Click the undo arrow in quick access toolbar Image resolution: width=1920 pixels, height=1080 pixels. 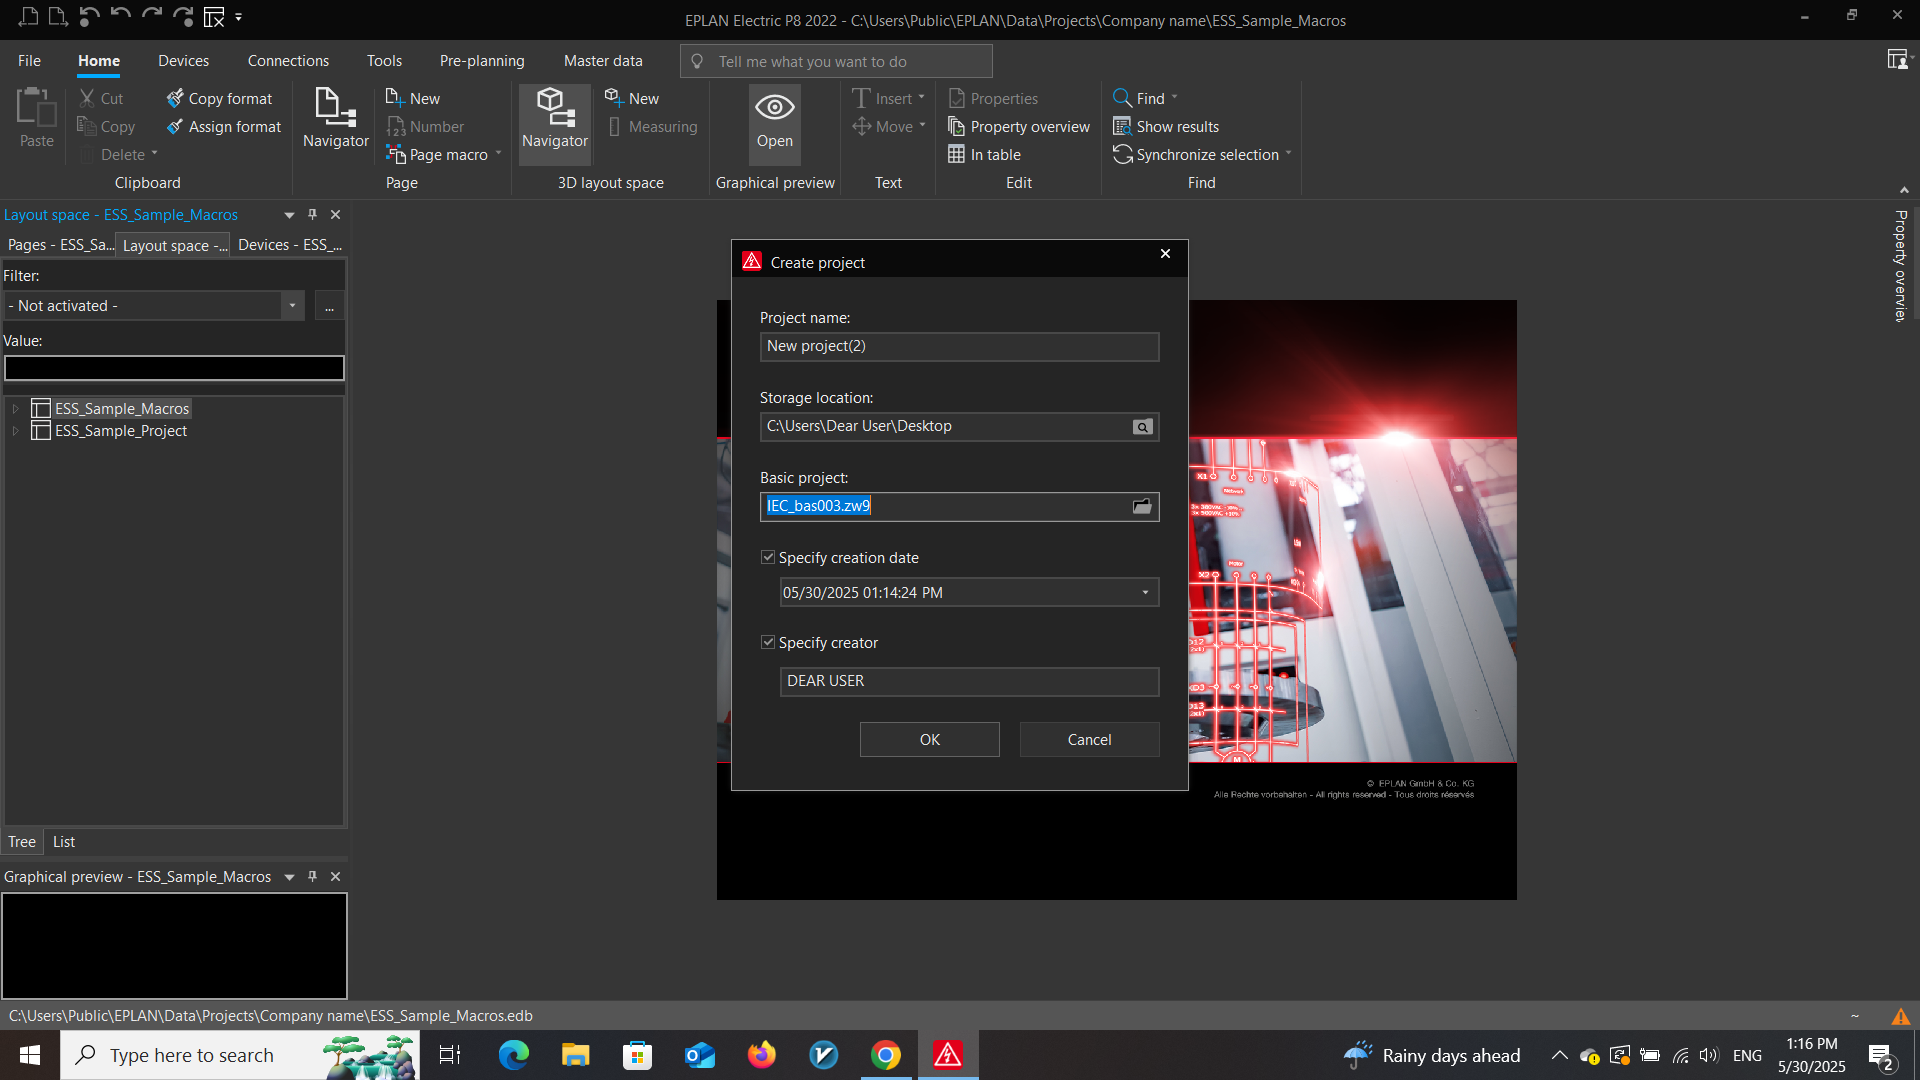pos(121,16)
